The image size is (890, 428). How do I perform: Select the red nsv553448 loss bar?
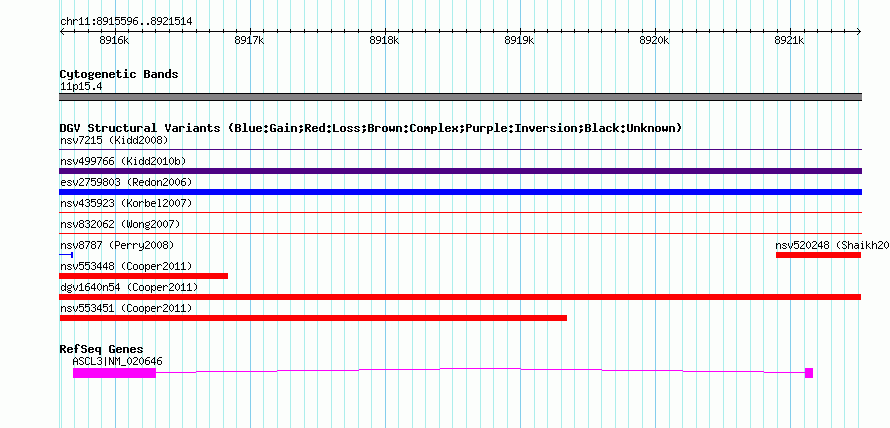pyautogui.click(x=144, y=276)
